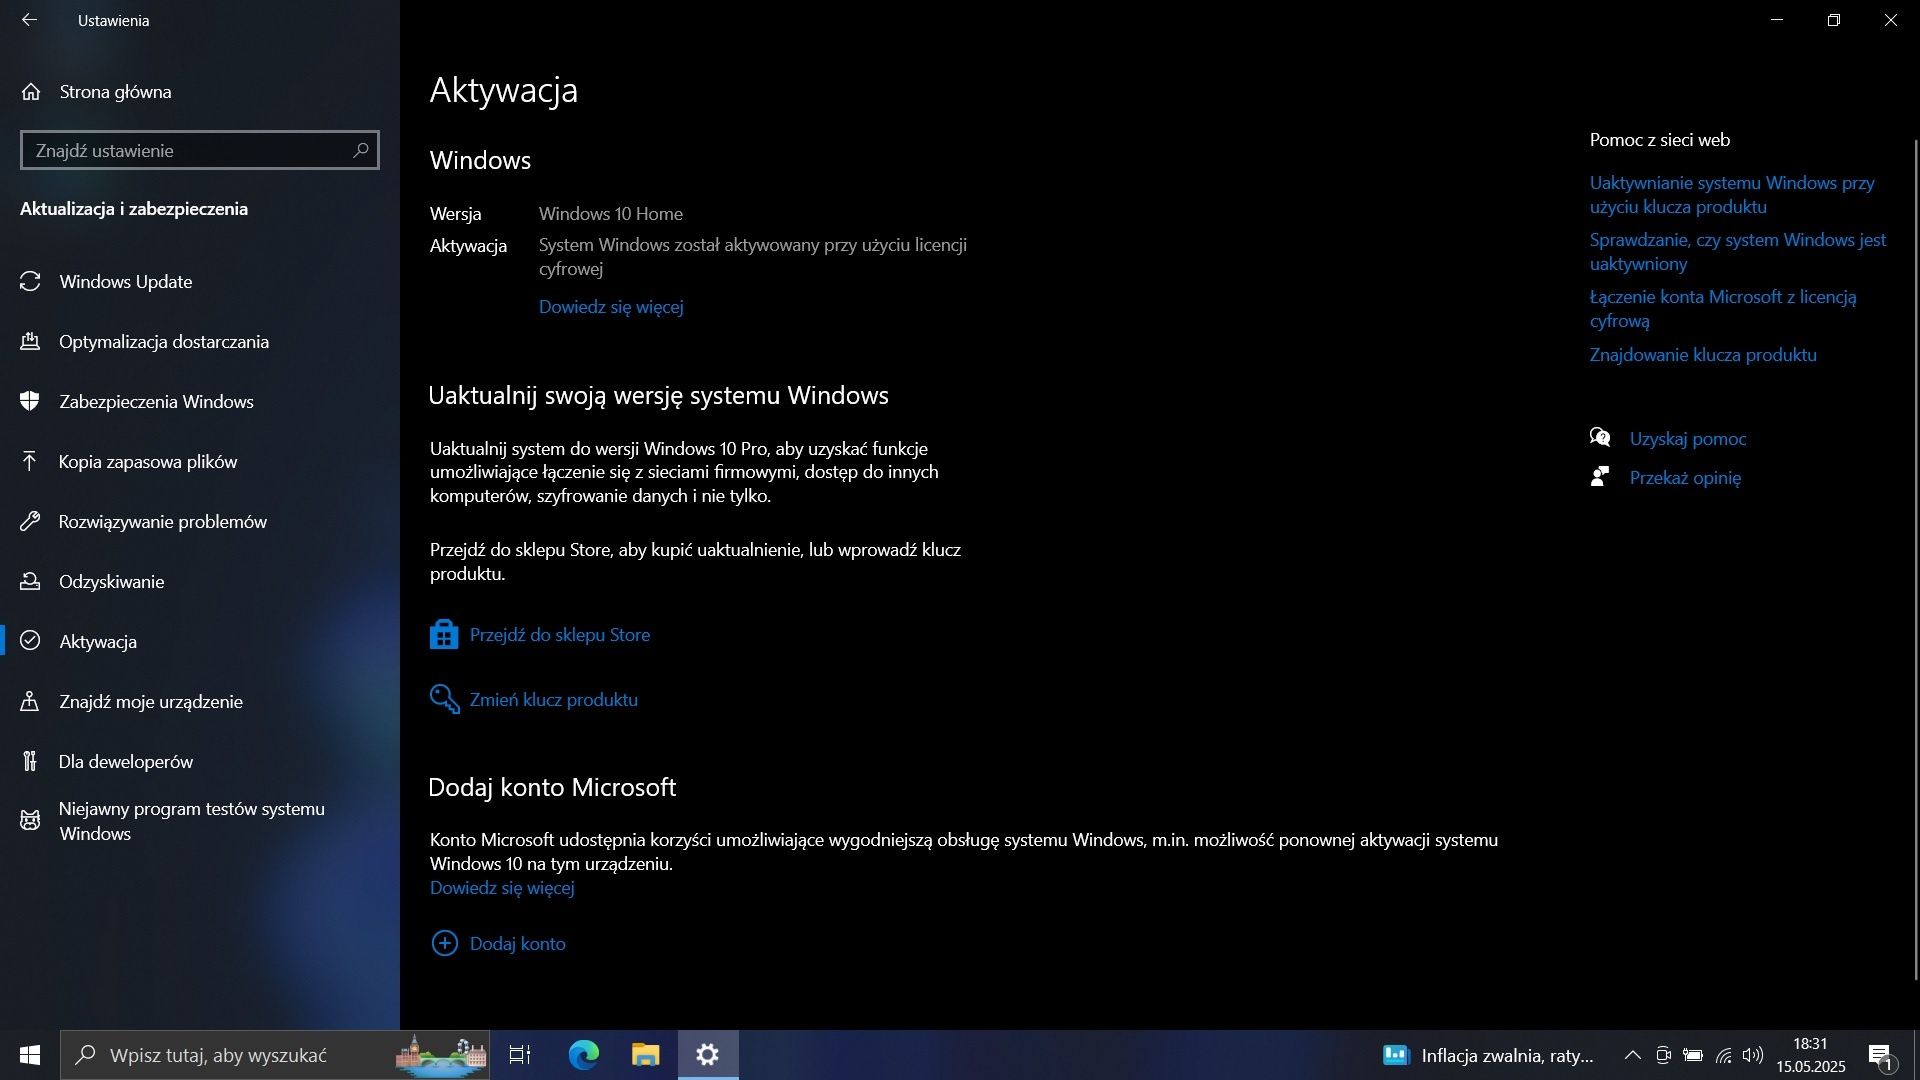
Task: Click the Optymalizacja dostarczania icon
Action: (x=30, y=342)
